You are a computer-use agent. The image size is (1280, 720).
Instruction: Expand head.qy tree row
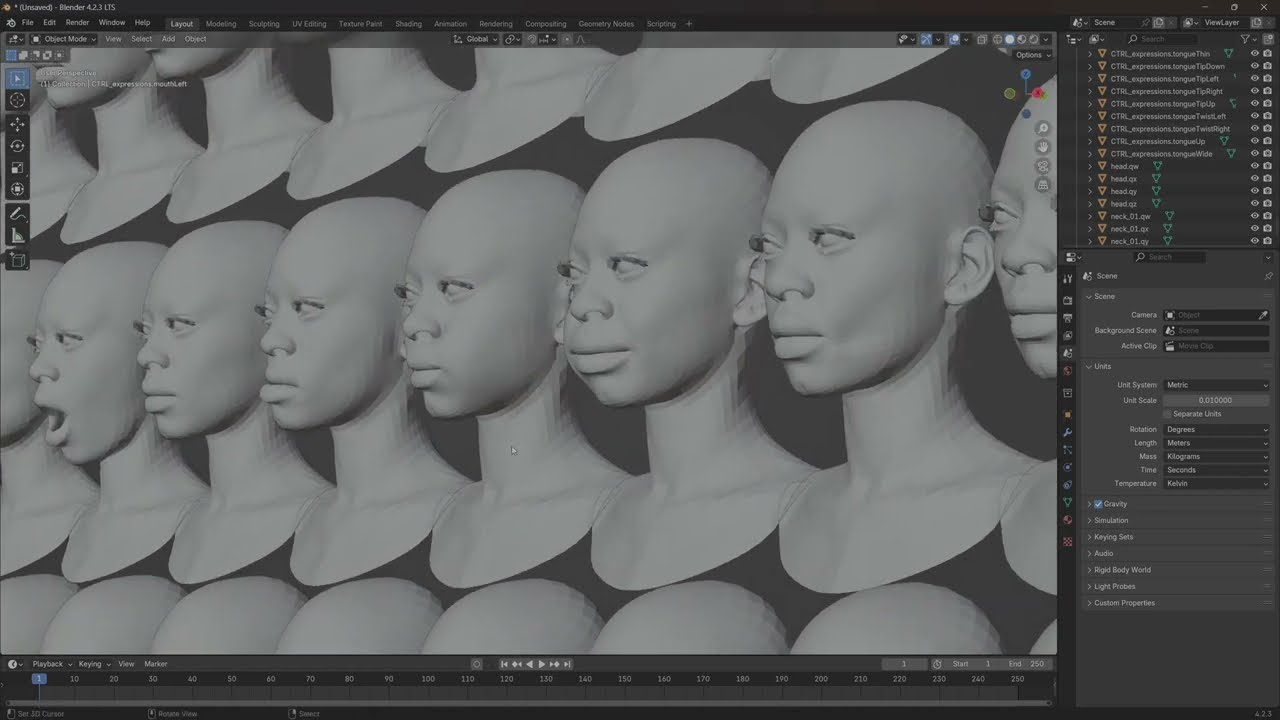pos(1090,191)
